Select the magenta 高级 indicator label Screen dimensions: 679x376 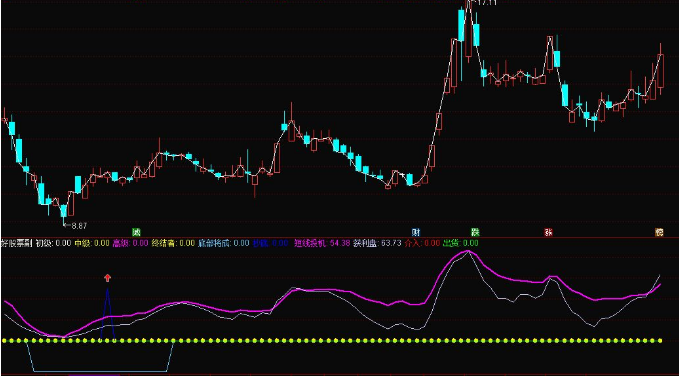tap(131, 243)
